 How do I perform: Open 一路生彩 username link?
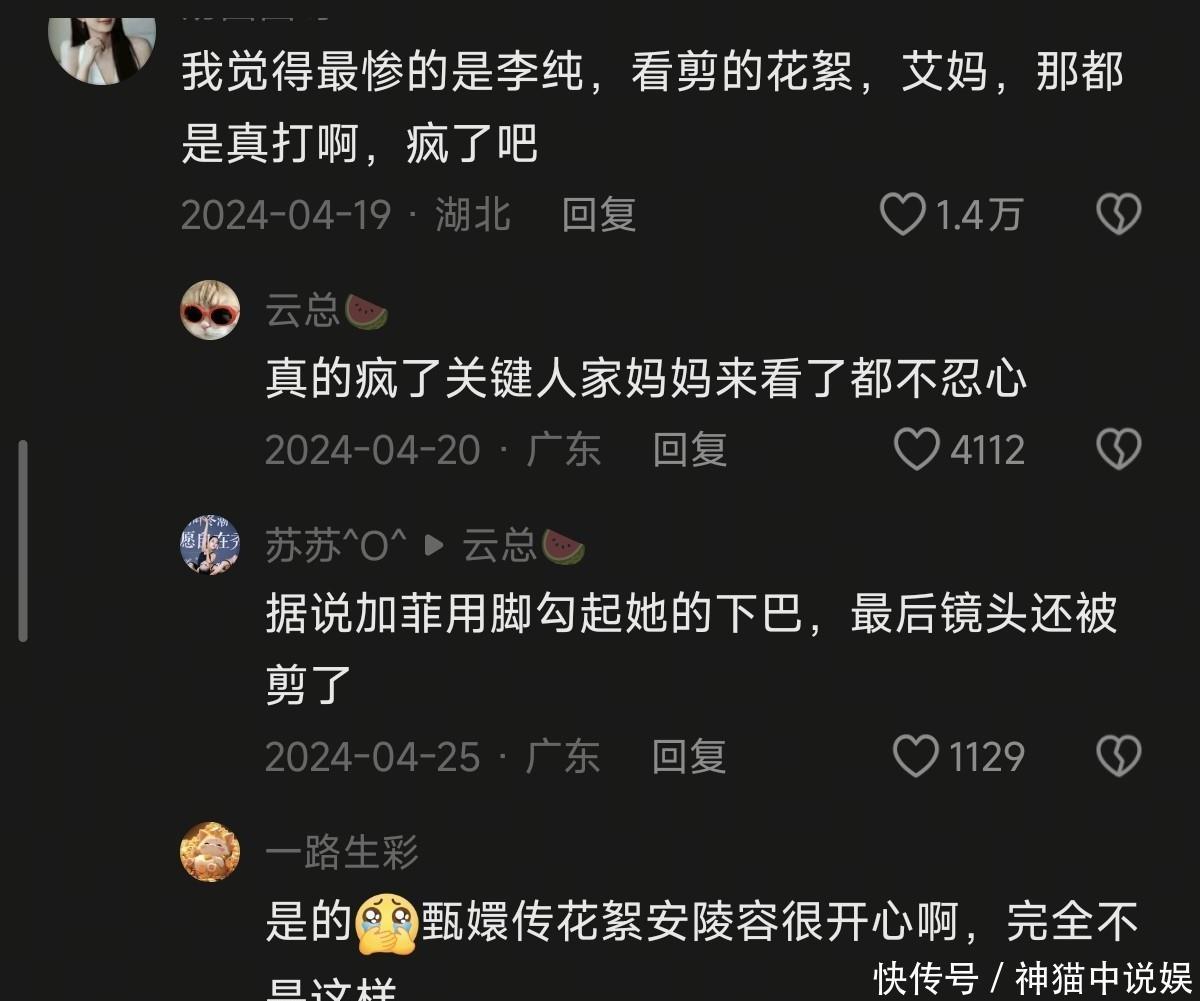(342, 853)
